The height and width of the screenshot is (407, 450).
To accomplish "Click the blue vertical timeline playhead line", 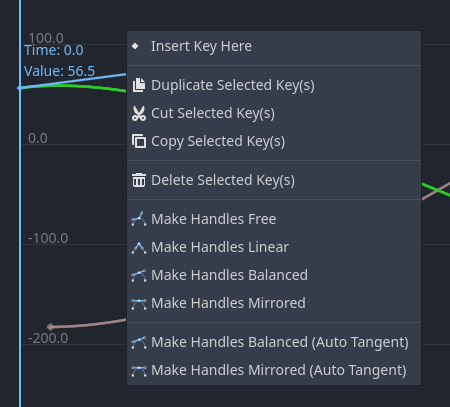I will (20, 233).
